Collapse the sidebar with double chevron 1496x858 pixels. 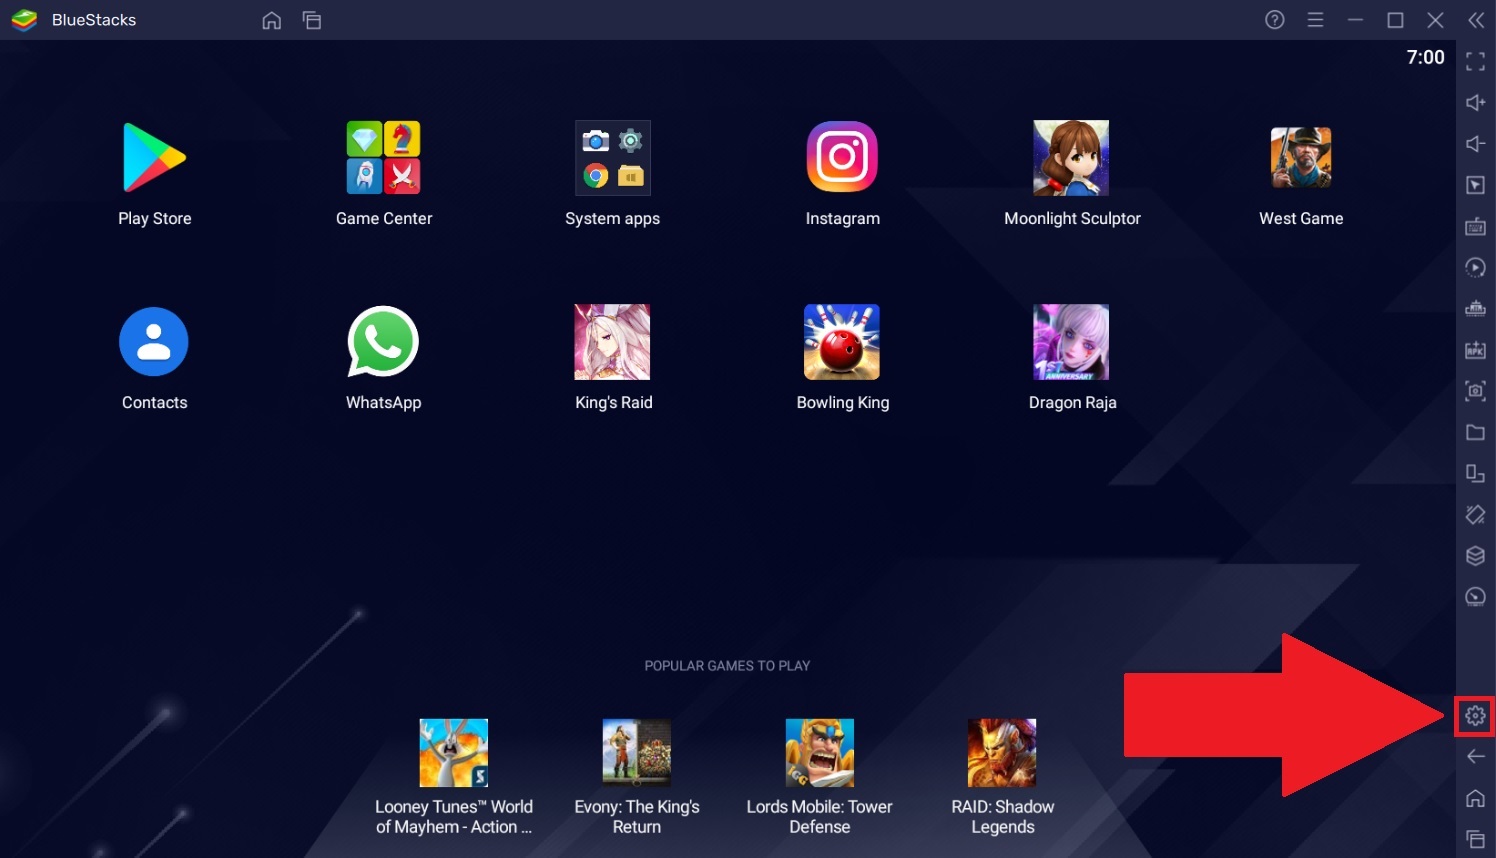1476,20
